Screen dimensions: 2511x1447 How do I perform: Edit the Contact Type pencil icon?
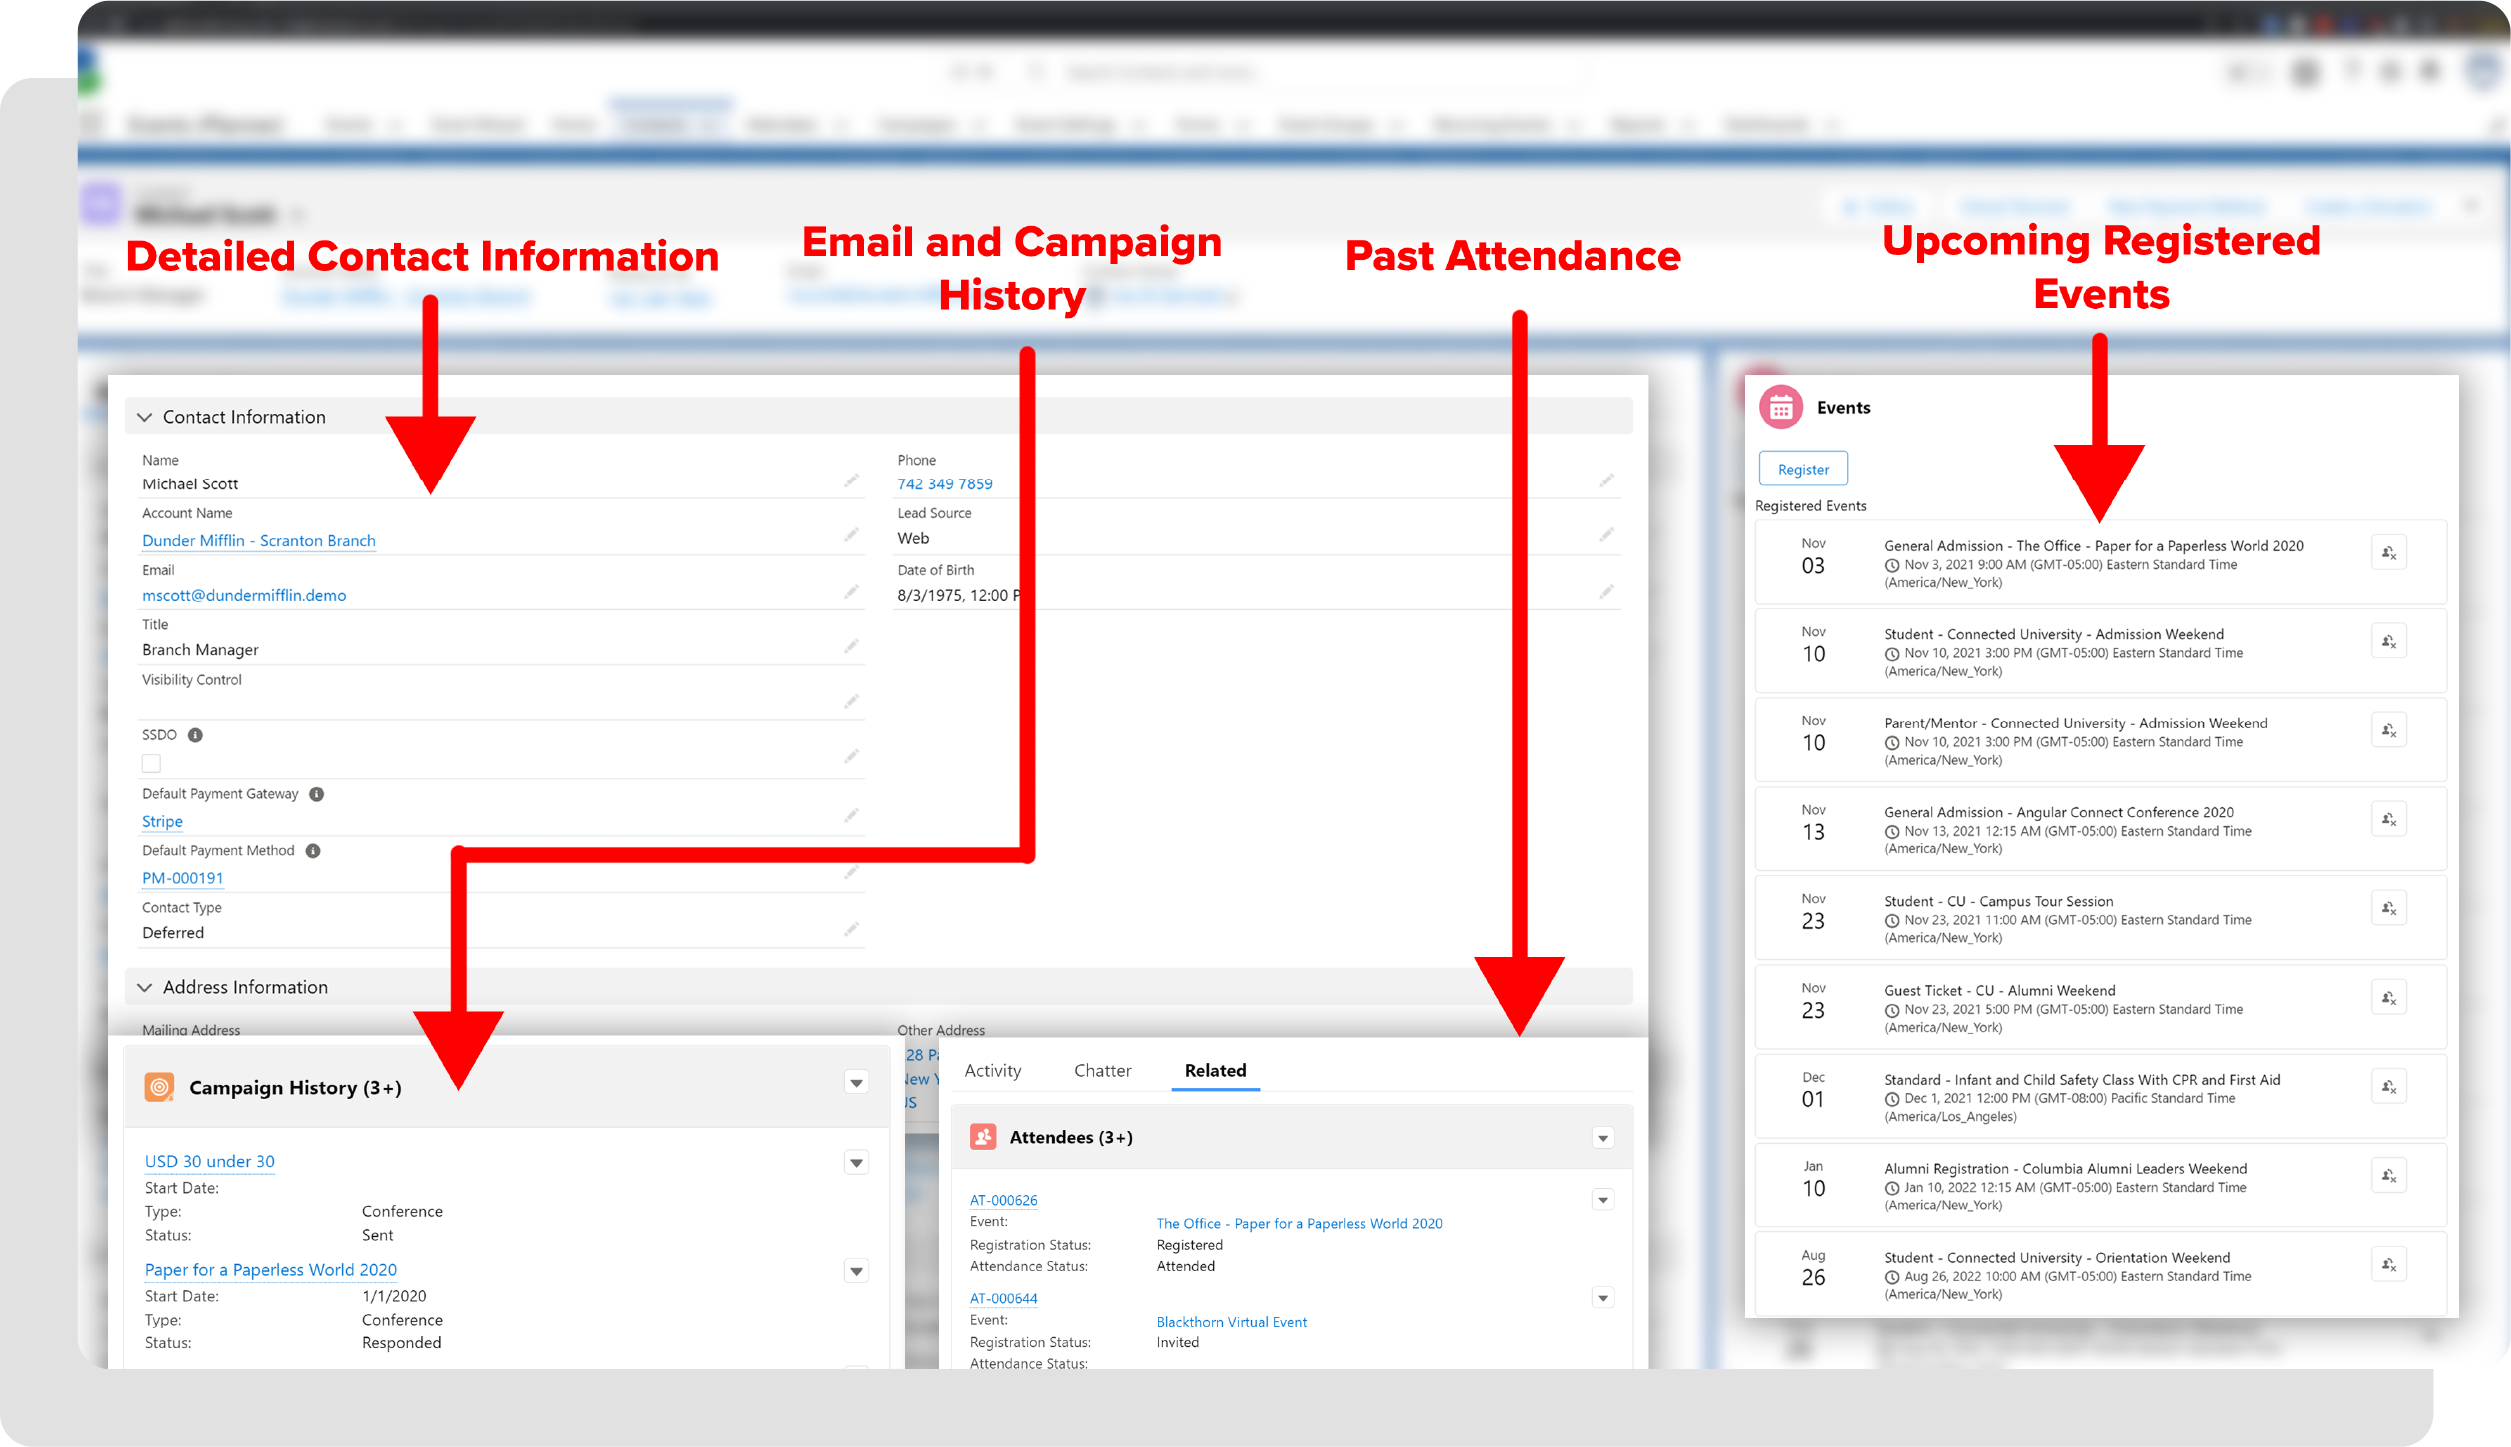[x=851, y=930]
